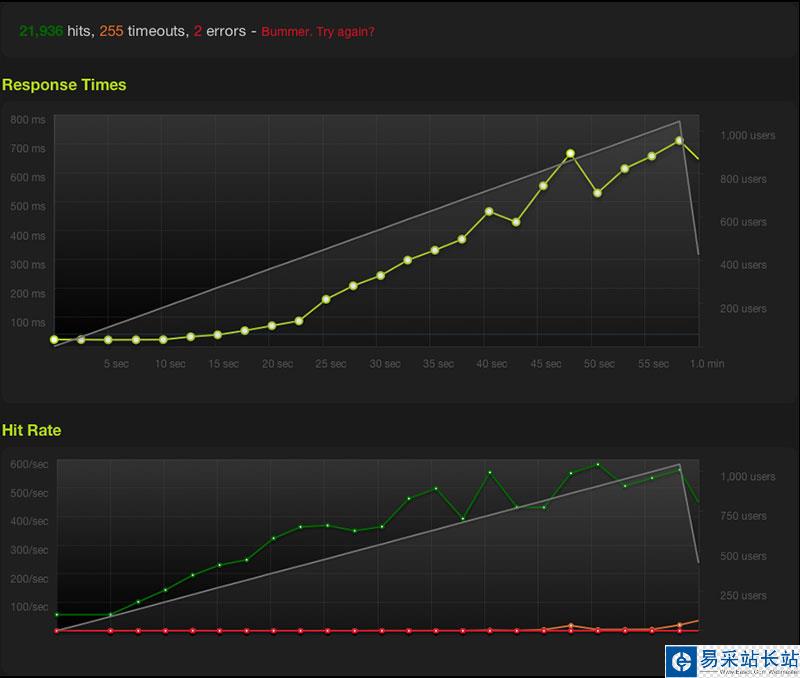Click the 'Bummer. Try again?' link

coord(318,32)
